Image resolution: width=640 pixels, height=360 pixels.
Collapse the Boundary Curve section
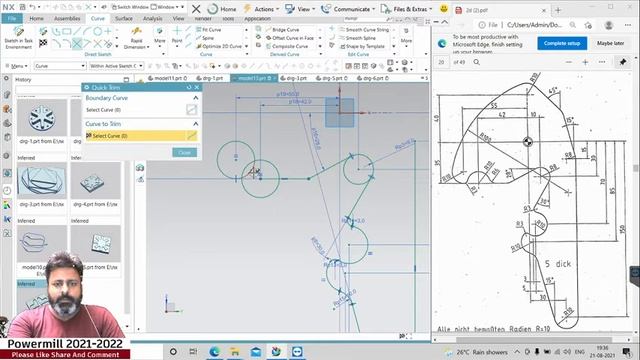pyautogui.click(x=196, y=98)
